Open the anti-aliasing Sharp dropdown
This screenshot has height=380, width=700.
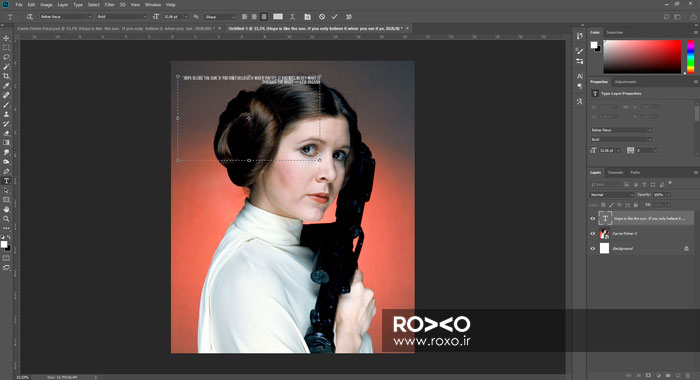(220, 17)
